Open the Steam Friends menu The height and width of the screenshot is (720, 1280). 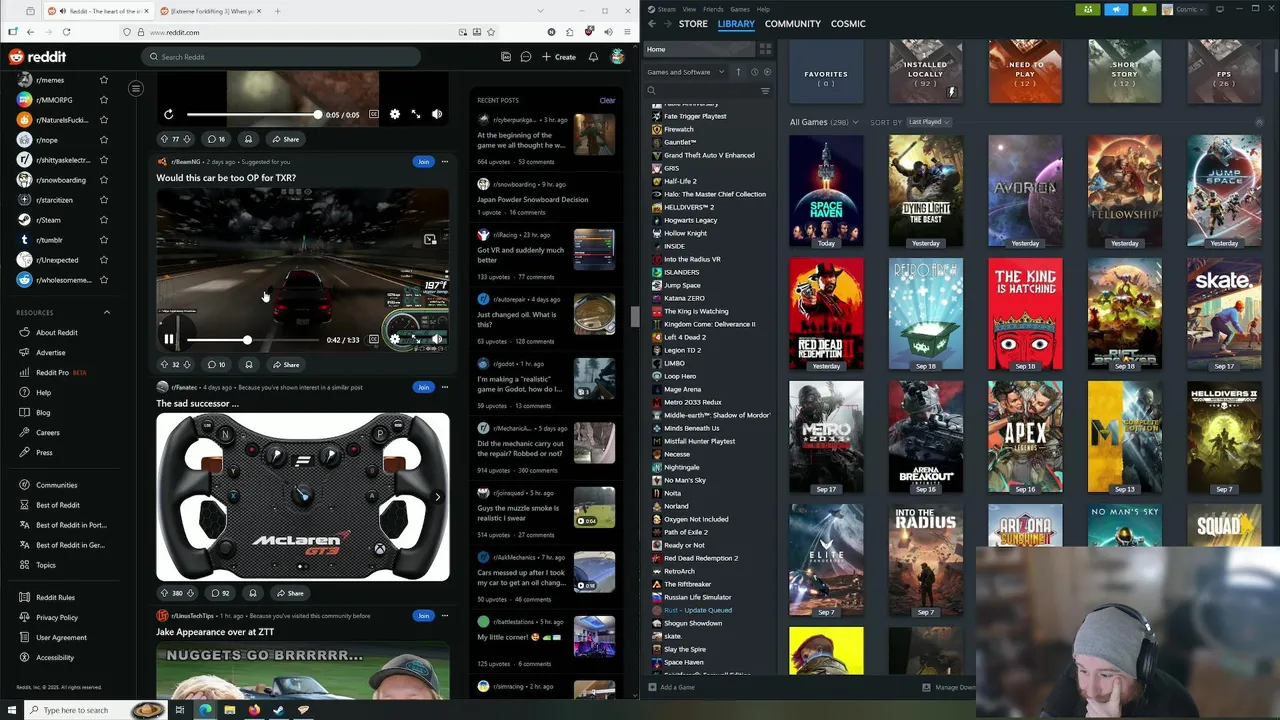click(x=713, y=9)
